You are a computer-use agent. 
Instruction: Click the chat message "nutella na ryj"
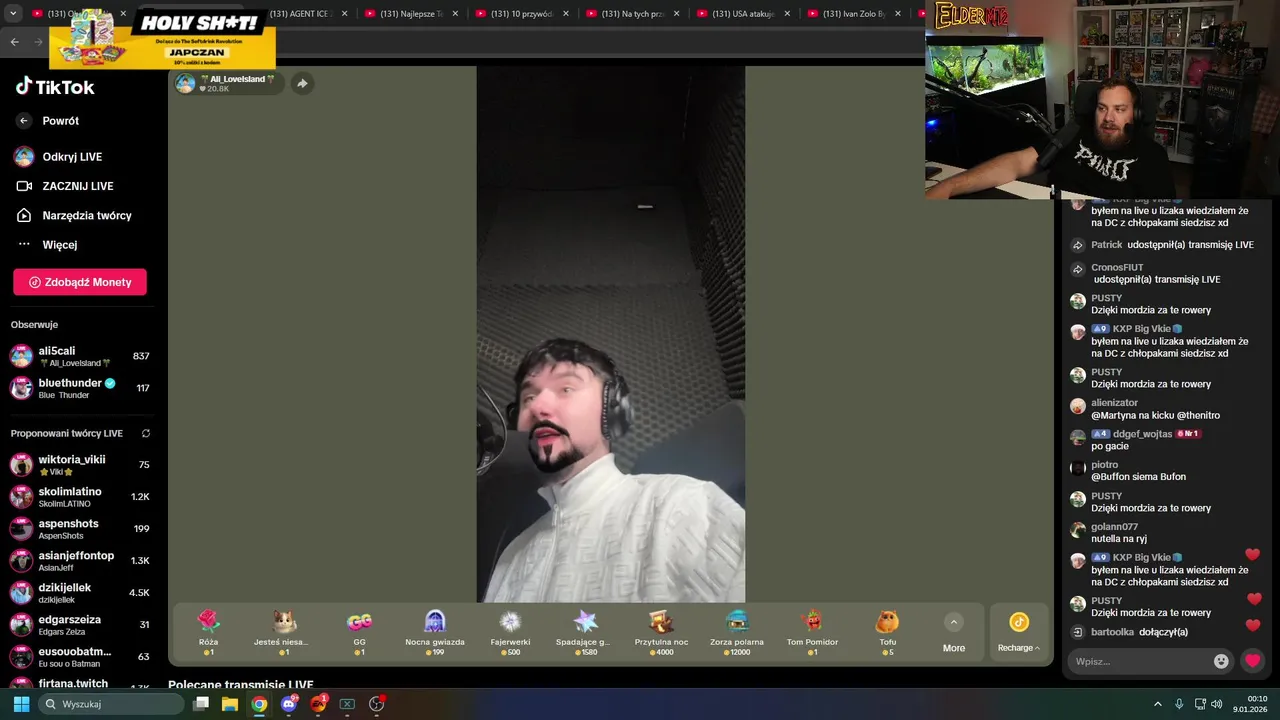[1119, 539]
